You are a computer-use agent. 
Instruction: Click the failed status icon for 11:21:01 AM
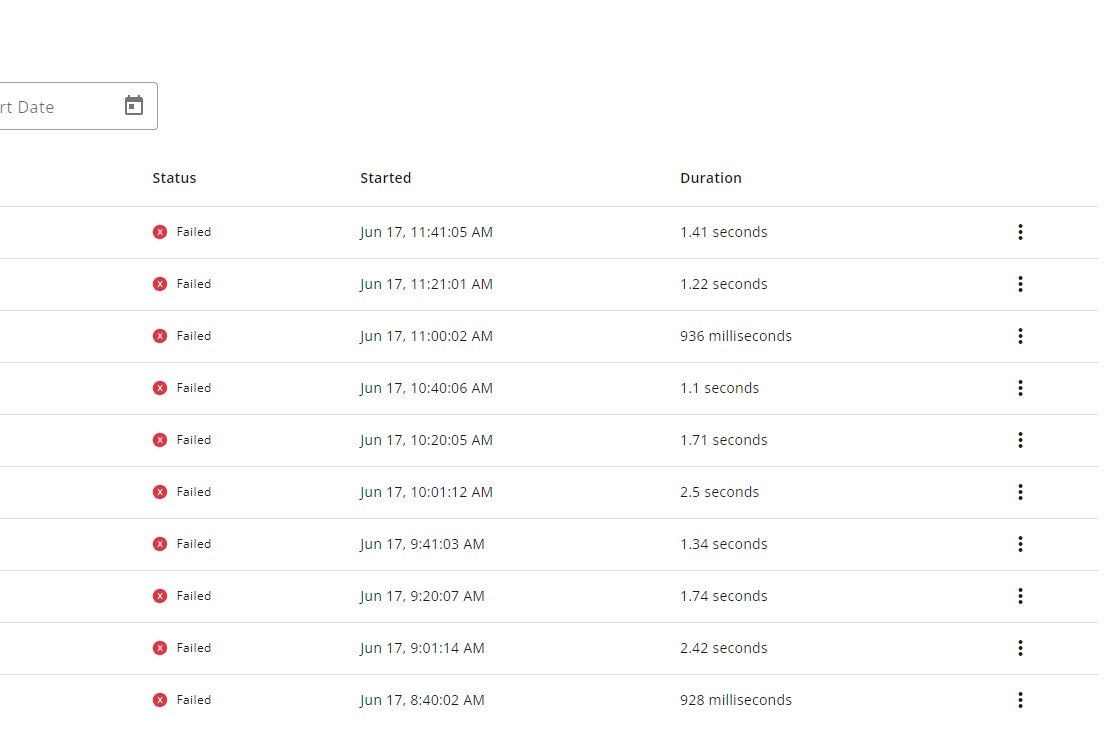[x=160, y=284]
